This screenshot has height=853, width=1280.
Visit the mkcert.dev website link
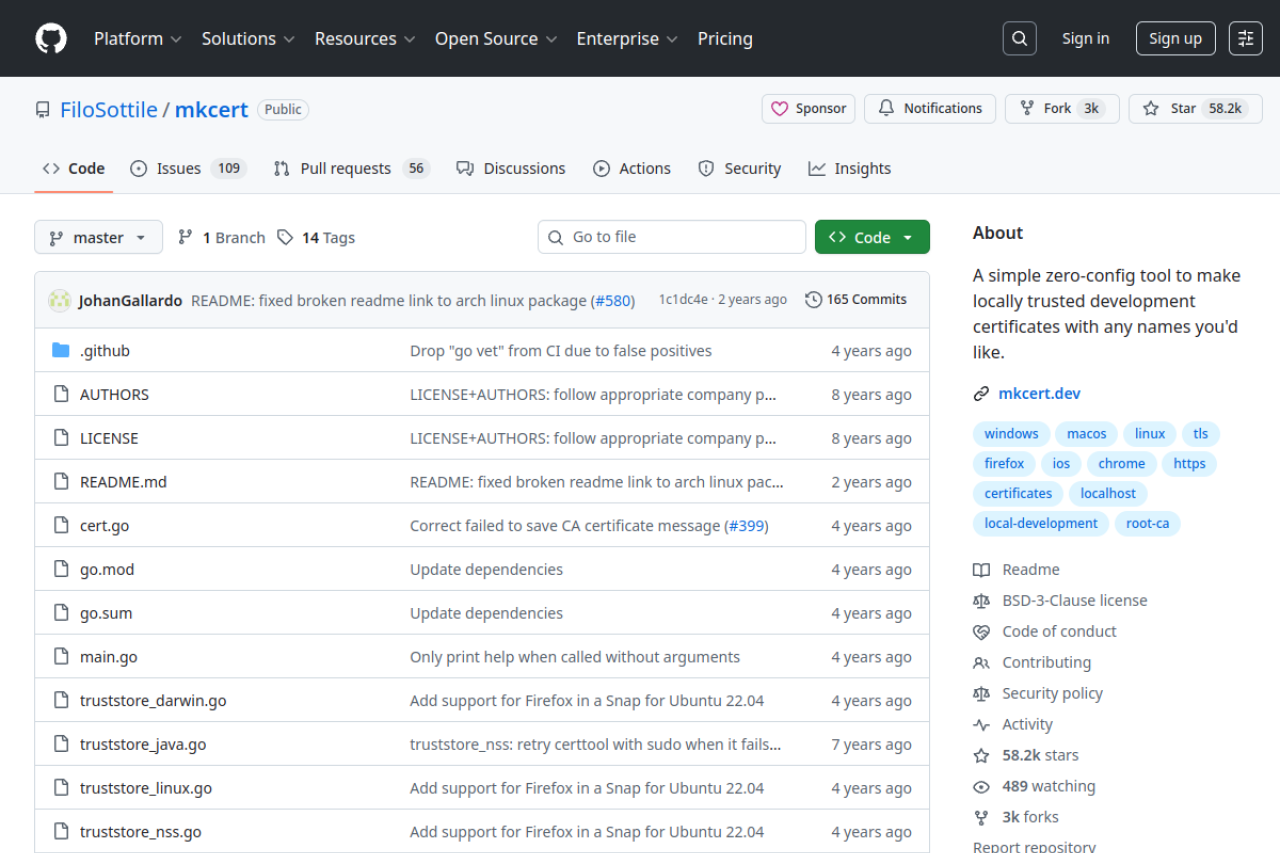coord(1039,393)
